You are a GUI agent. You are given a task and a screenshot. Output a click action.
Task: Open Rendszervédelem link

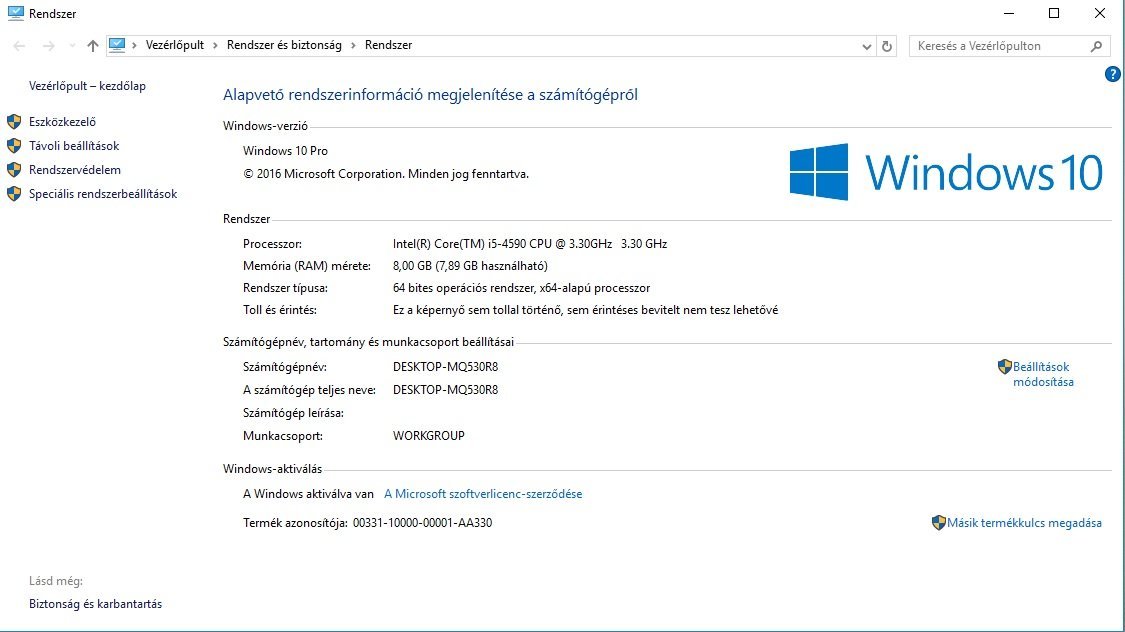pyautogui.click(x=75, y=170)
